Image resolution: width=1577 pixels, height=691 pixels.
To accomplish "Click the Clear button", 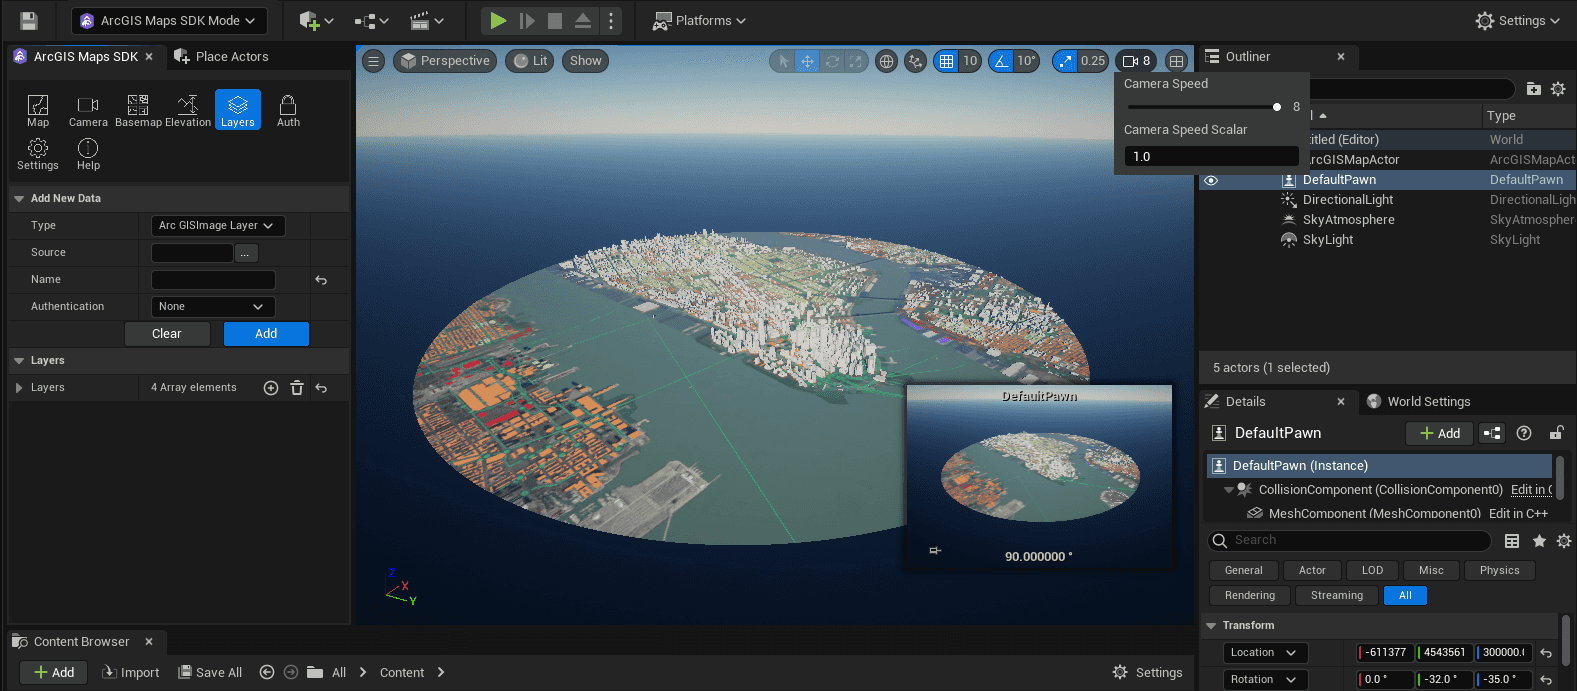I will (167, 334).
